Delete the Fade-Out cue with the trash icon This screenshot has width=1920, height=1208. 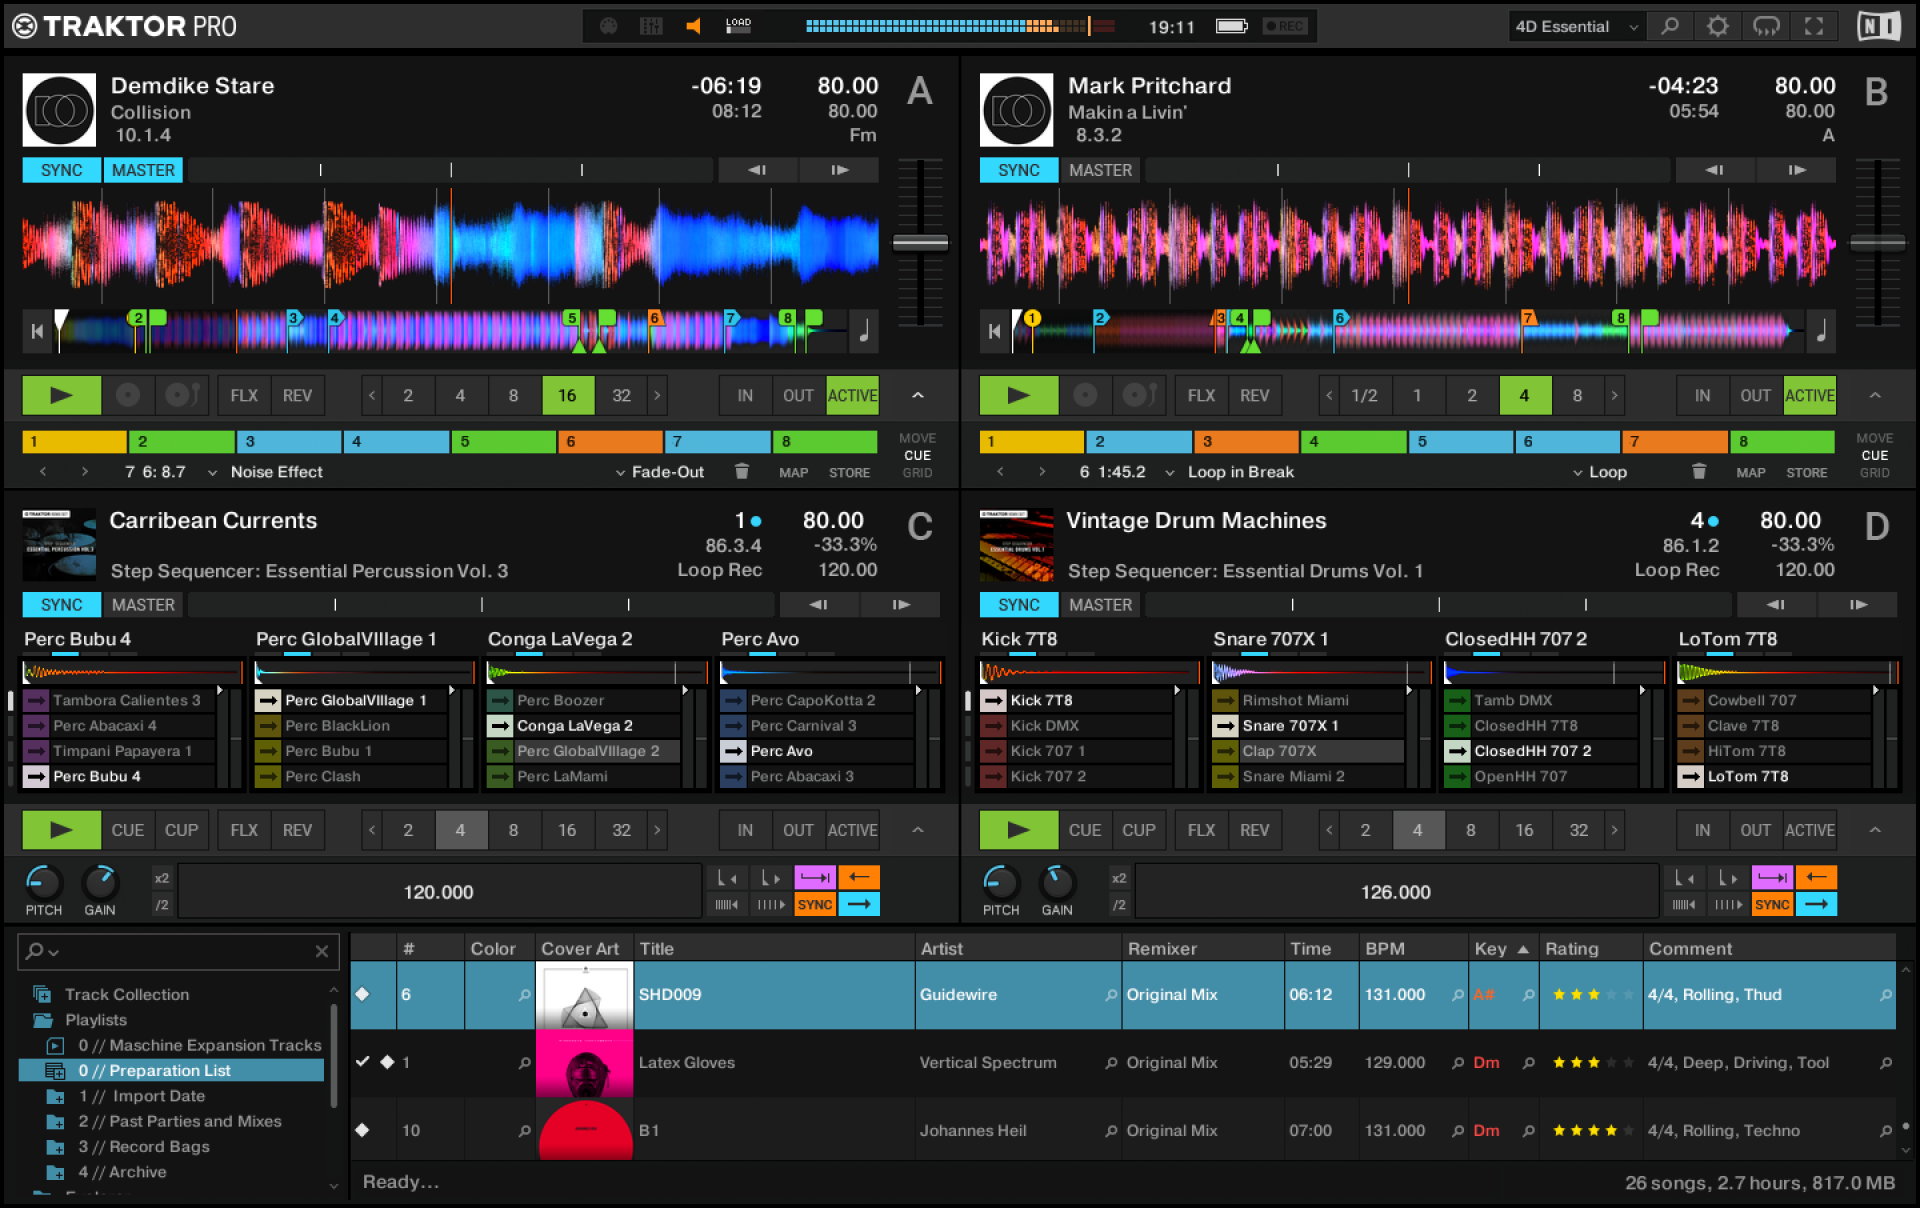pyautogui.click(x=741, y=471)
